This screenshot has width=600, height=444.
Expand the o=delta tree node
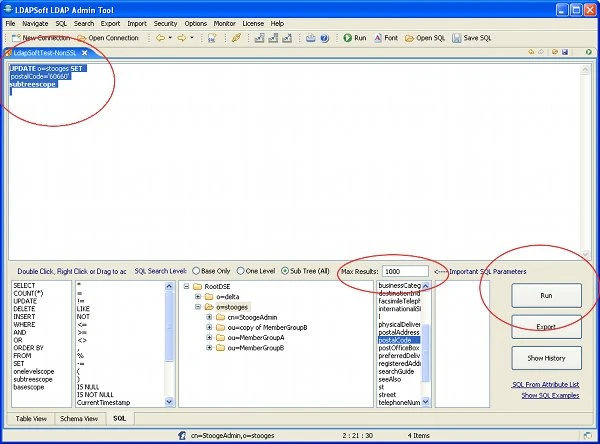(x=198, y=297)
